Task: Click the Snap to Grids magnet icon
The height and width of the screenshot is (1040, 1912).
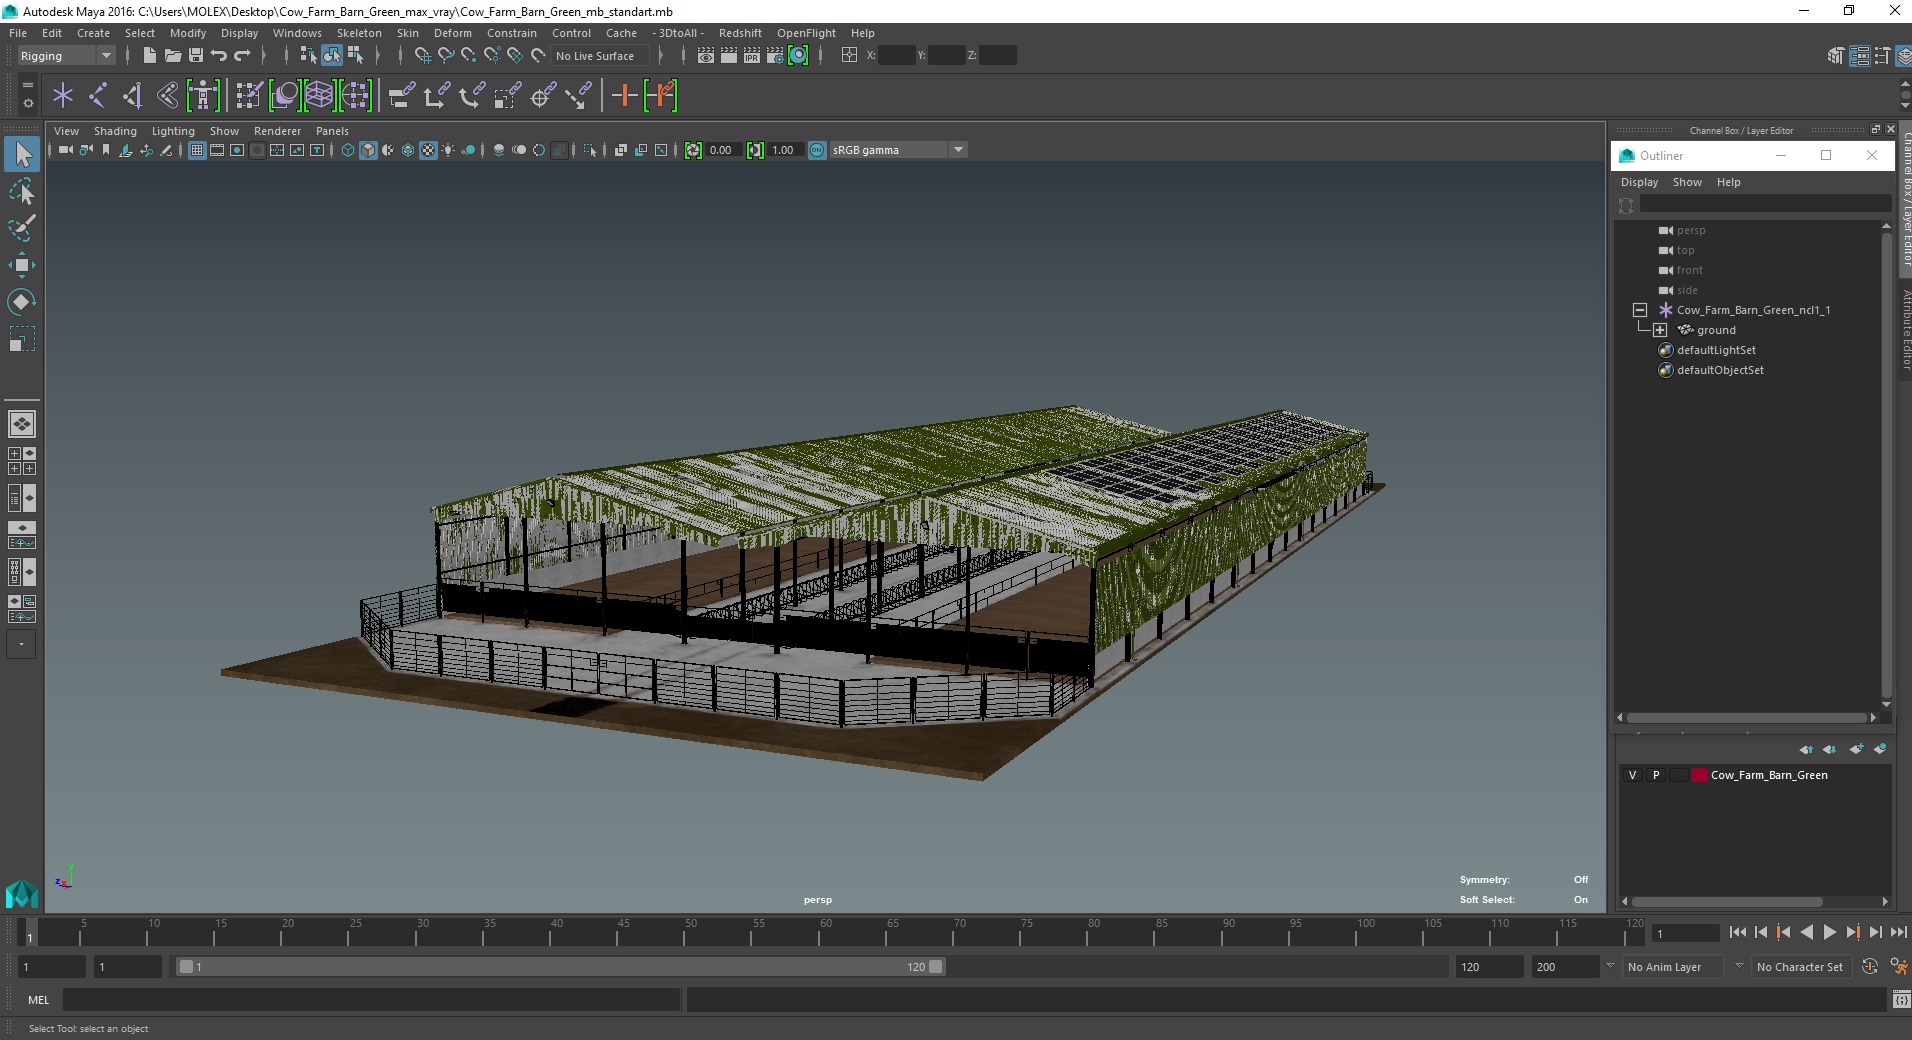Action: (422, 56)
